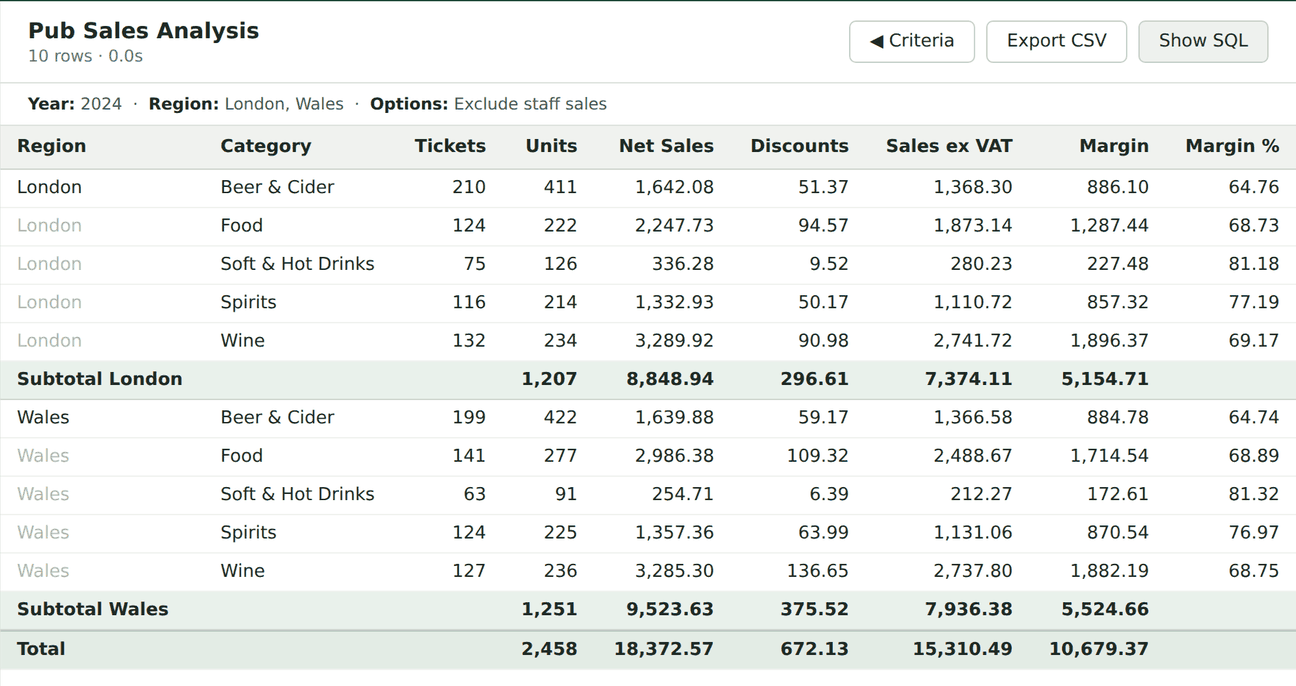Select Wales Soft & Hot Drinks category cell
This screenshot has height=686, width=1296.
click(x=297, y=494)
